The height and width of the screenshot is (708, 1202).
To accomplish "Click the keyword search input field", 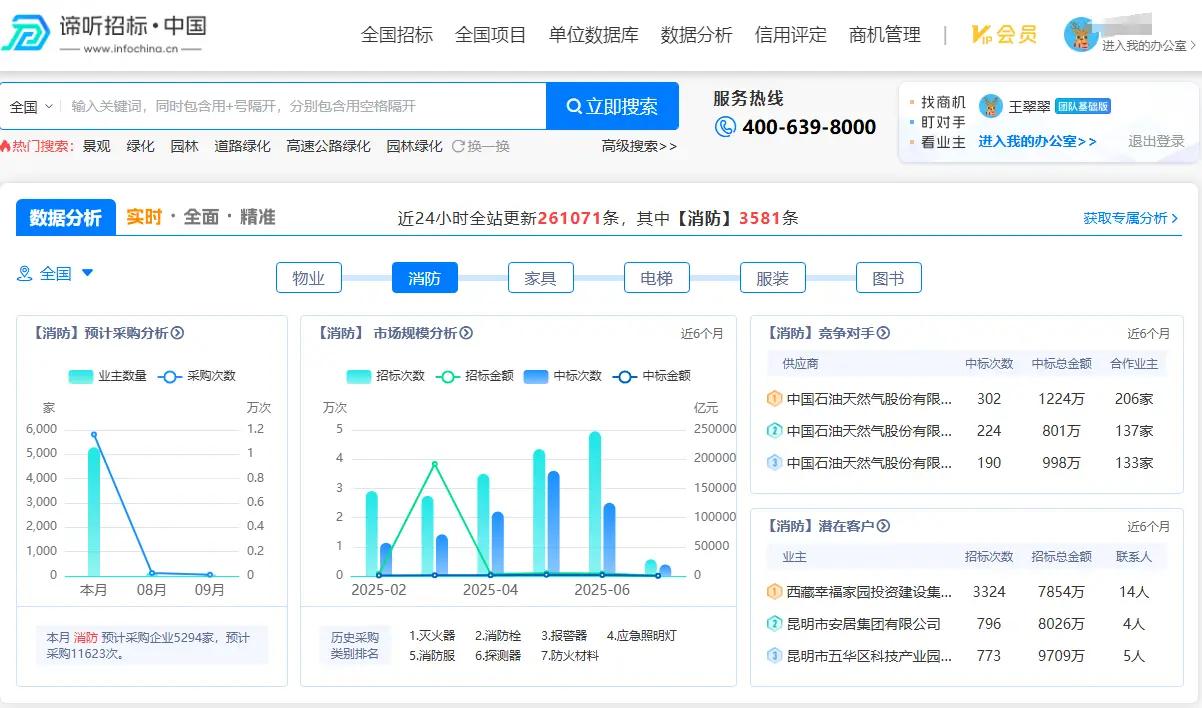I will click(300, 106).
